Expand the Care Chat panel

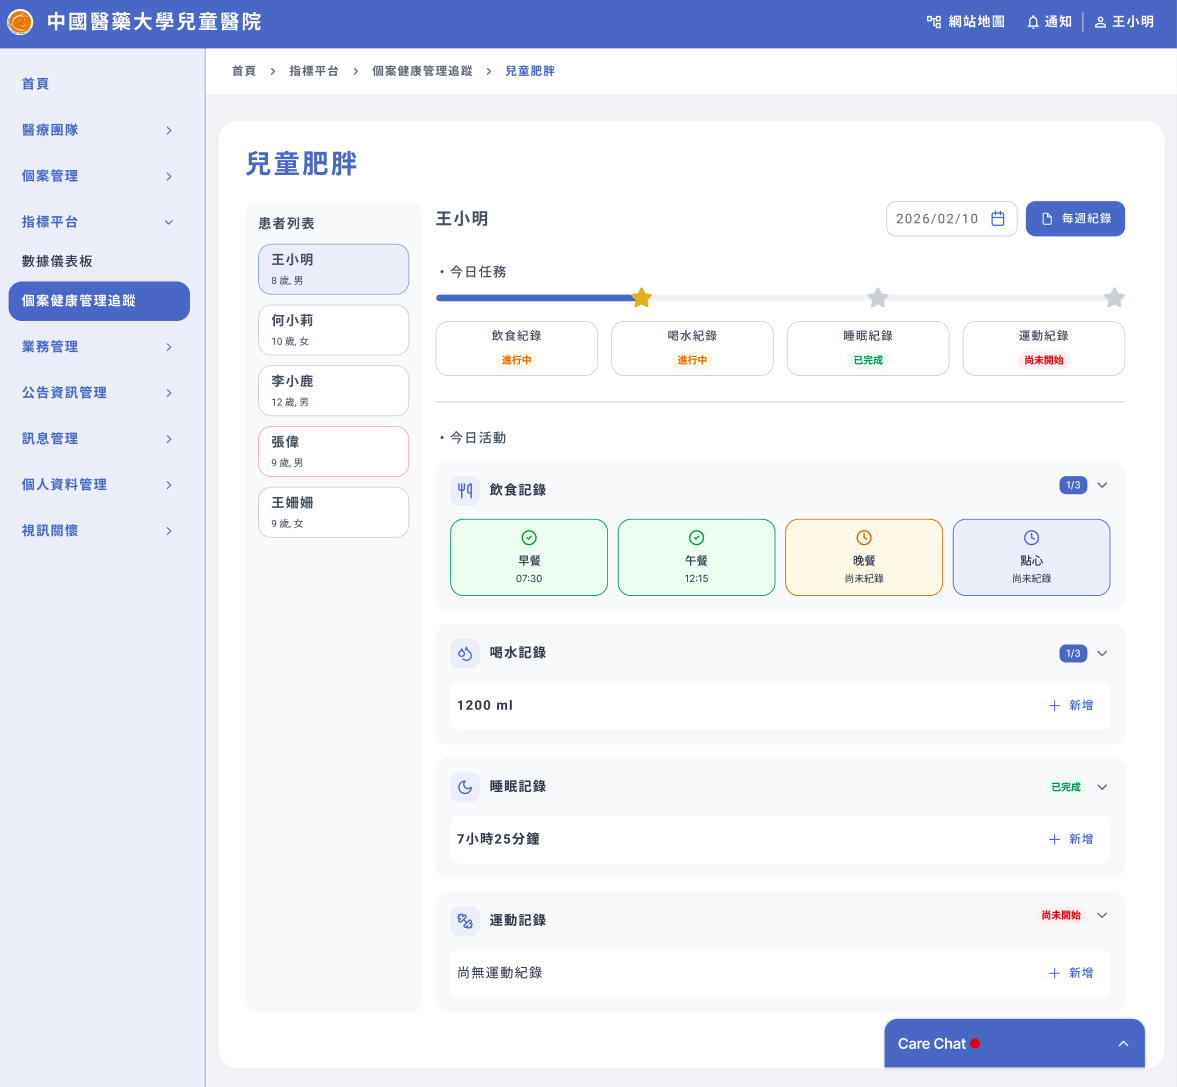tap(1123, 1044)
